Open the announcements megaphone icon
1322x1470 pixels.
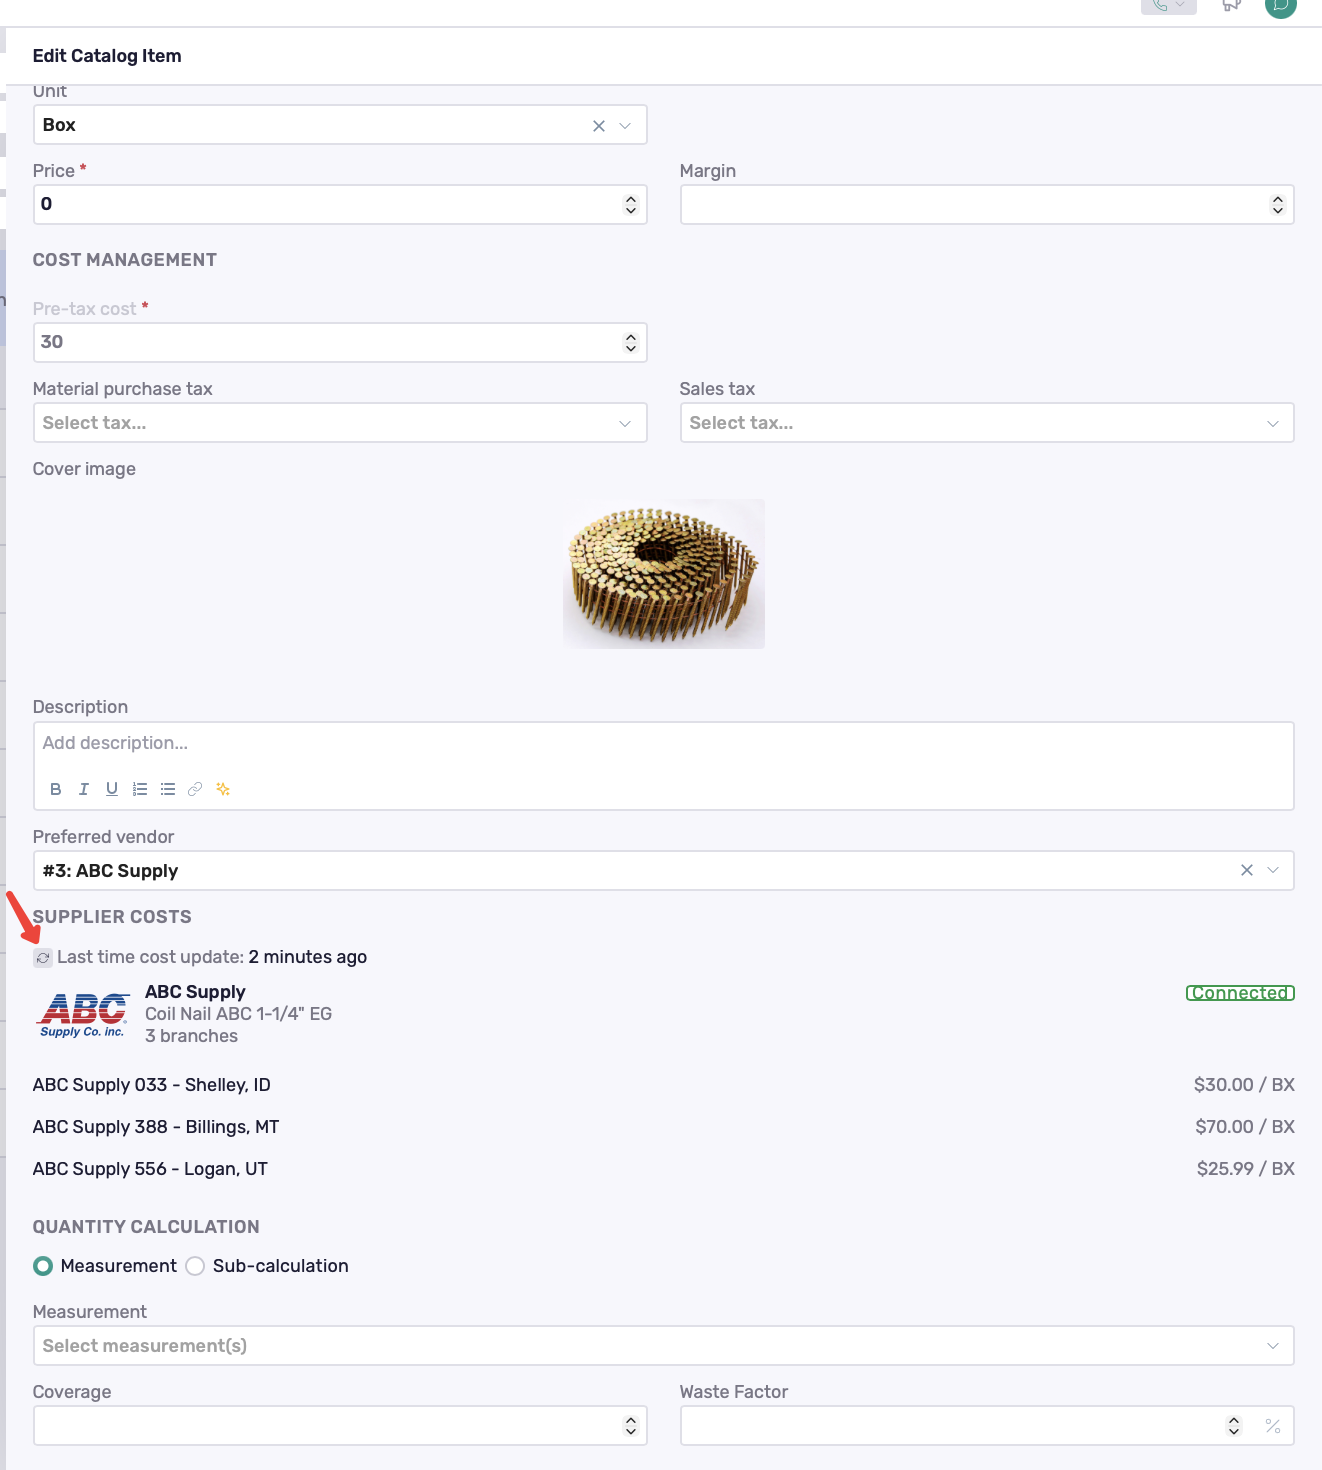pos(1232,6)
